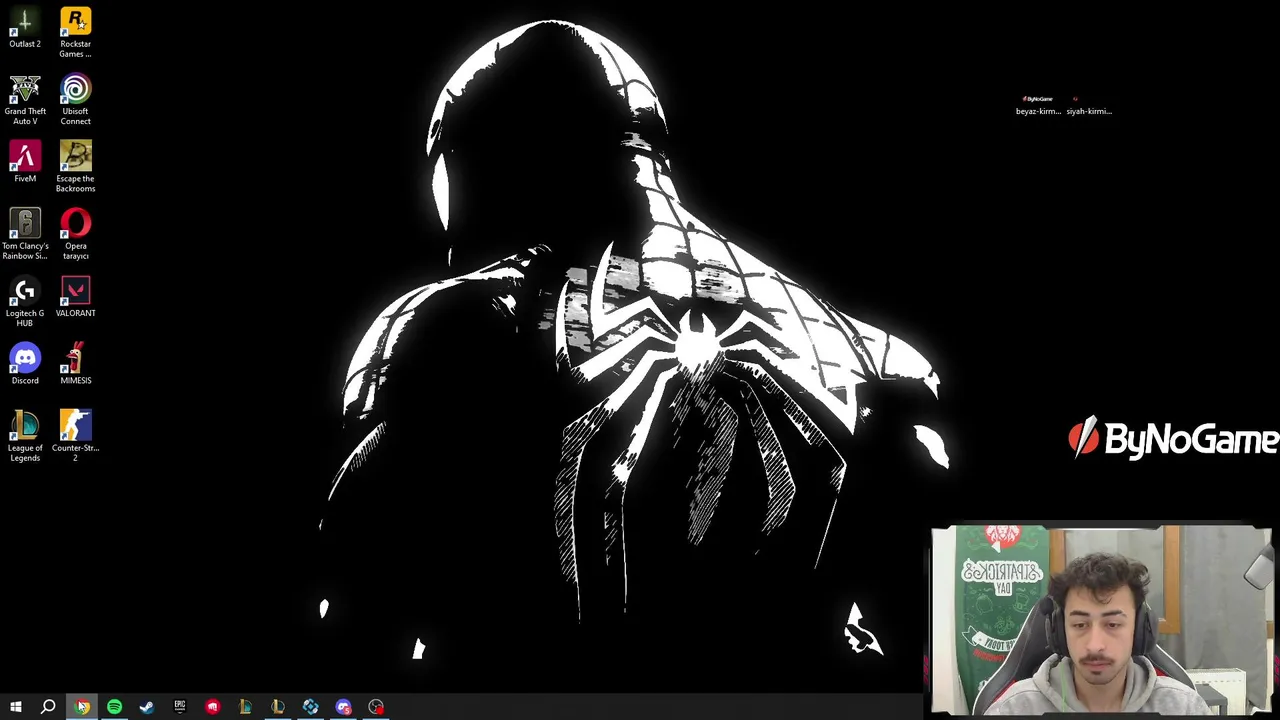Image resolution: width=1280 pixels, height=720 pixels.
Task: Select Tom Clancy's Rainbow Six shortcut
Action: [x=25, y=234]
